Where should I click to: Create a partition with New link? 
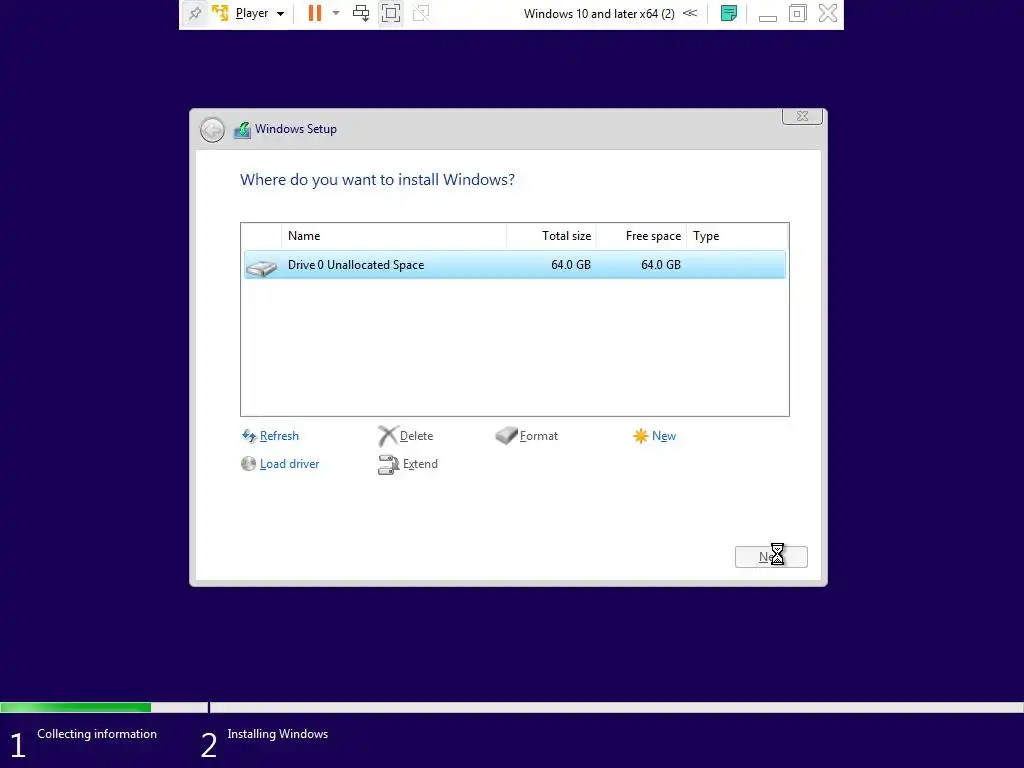tap(664, 436)
